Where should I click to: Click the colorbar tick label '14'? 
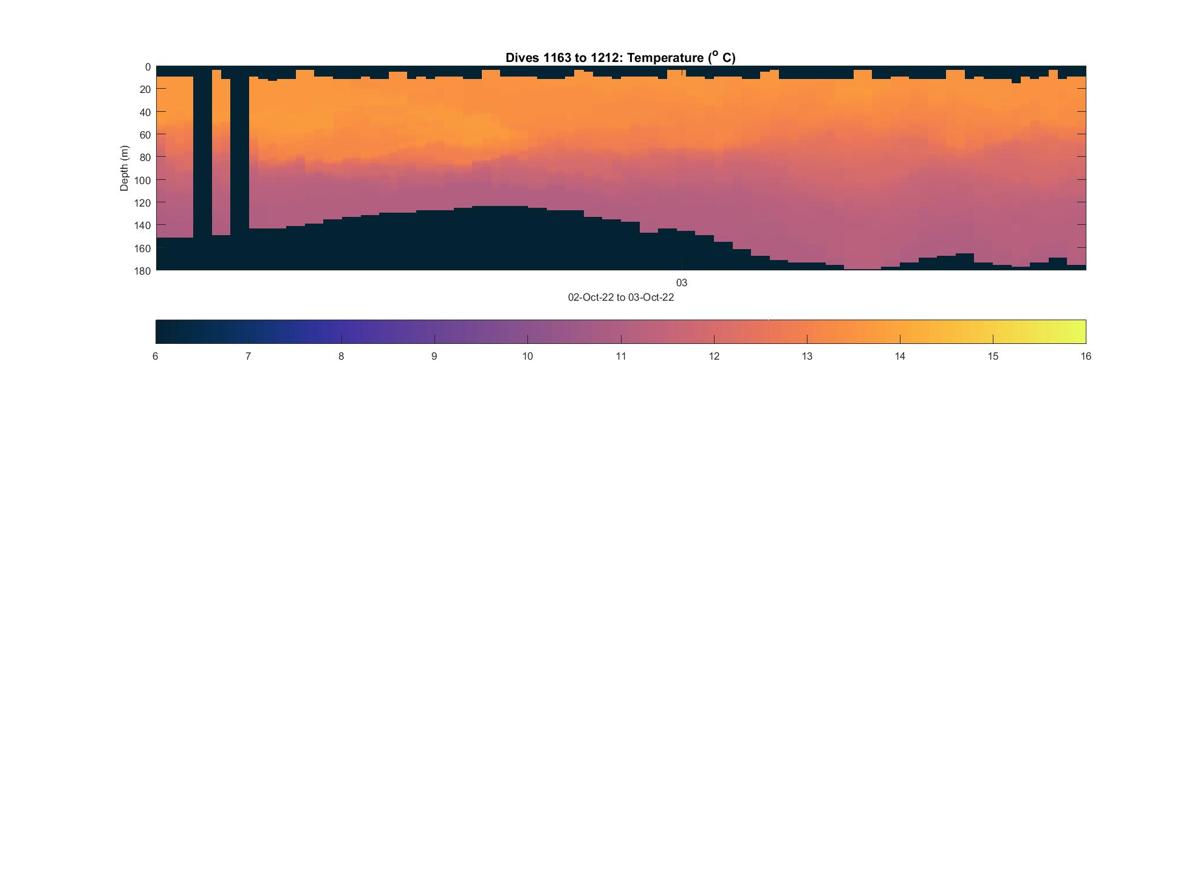[900, 356]
